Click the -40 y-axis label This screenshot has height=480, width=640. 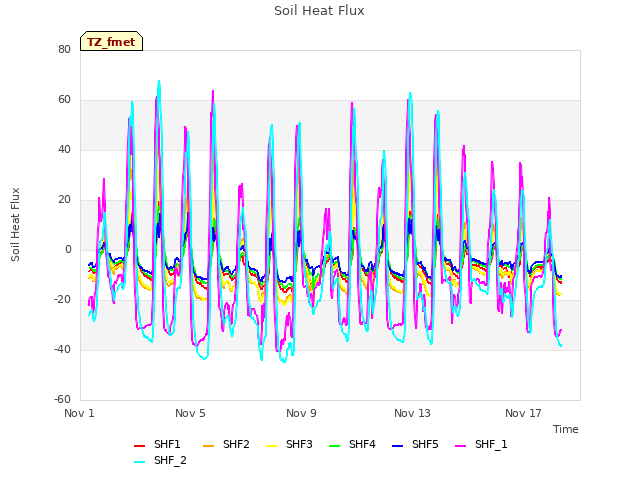[62, 349]
